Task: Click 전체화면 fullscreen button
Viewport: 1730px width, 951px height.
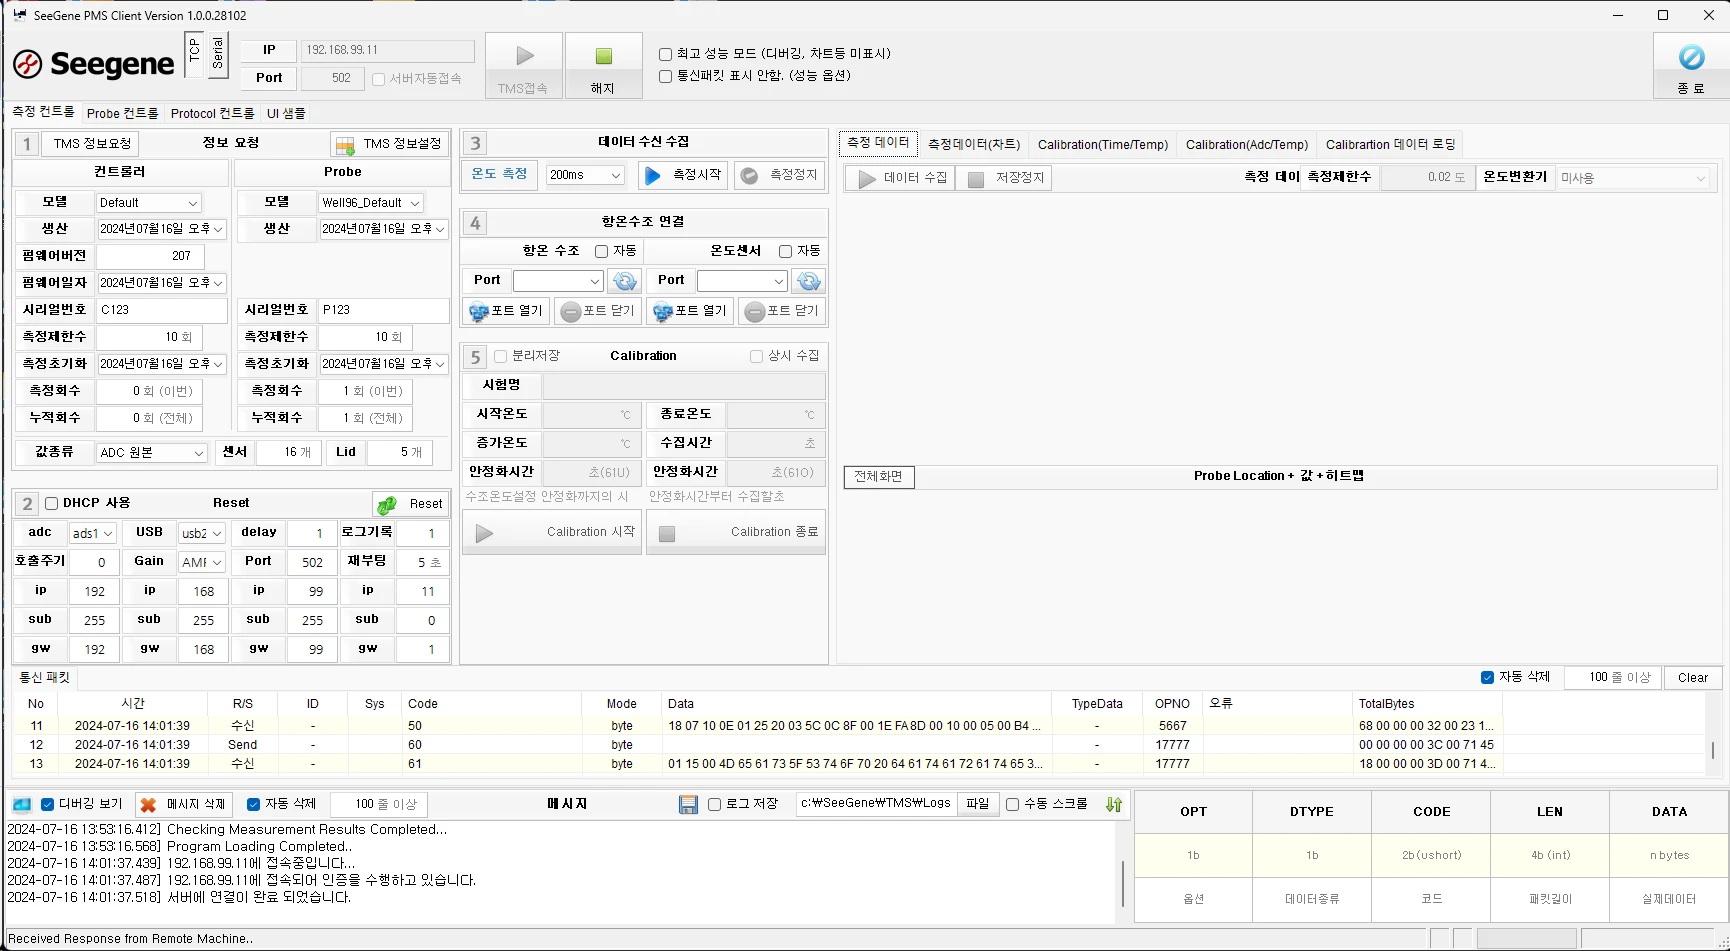Action: coord(879,477)
